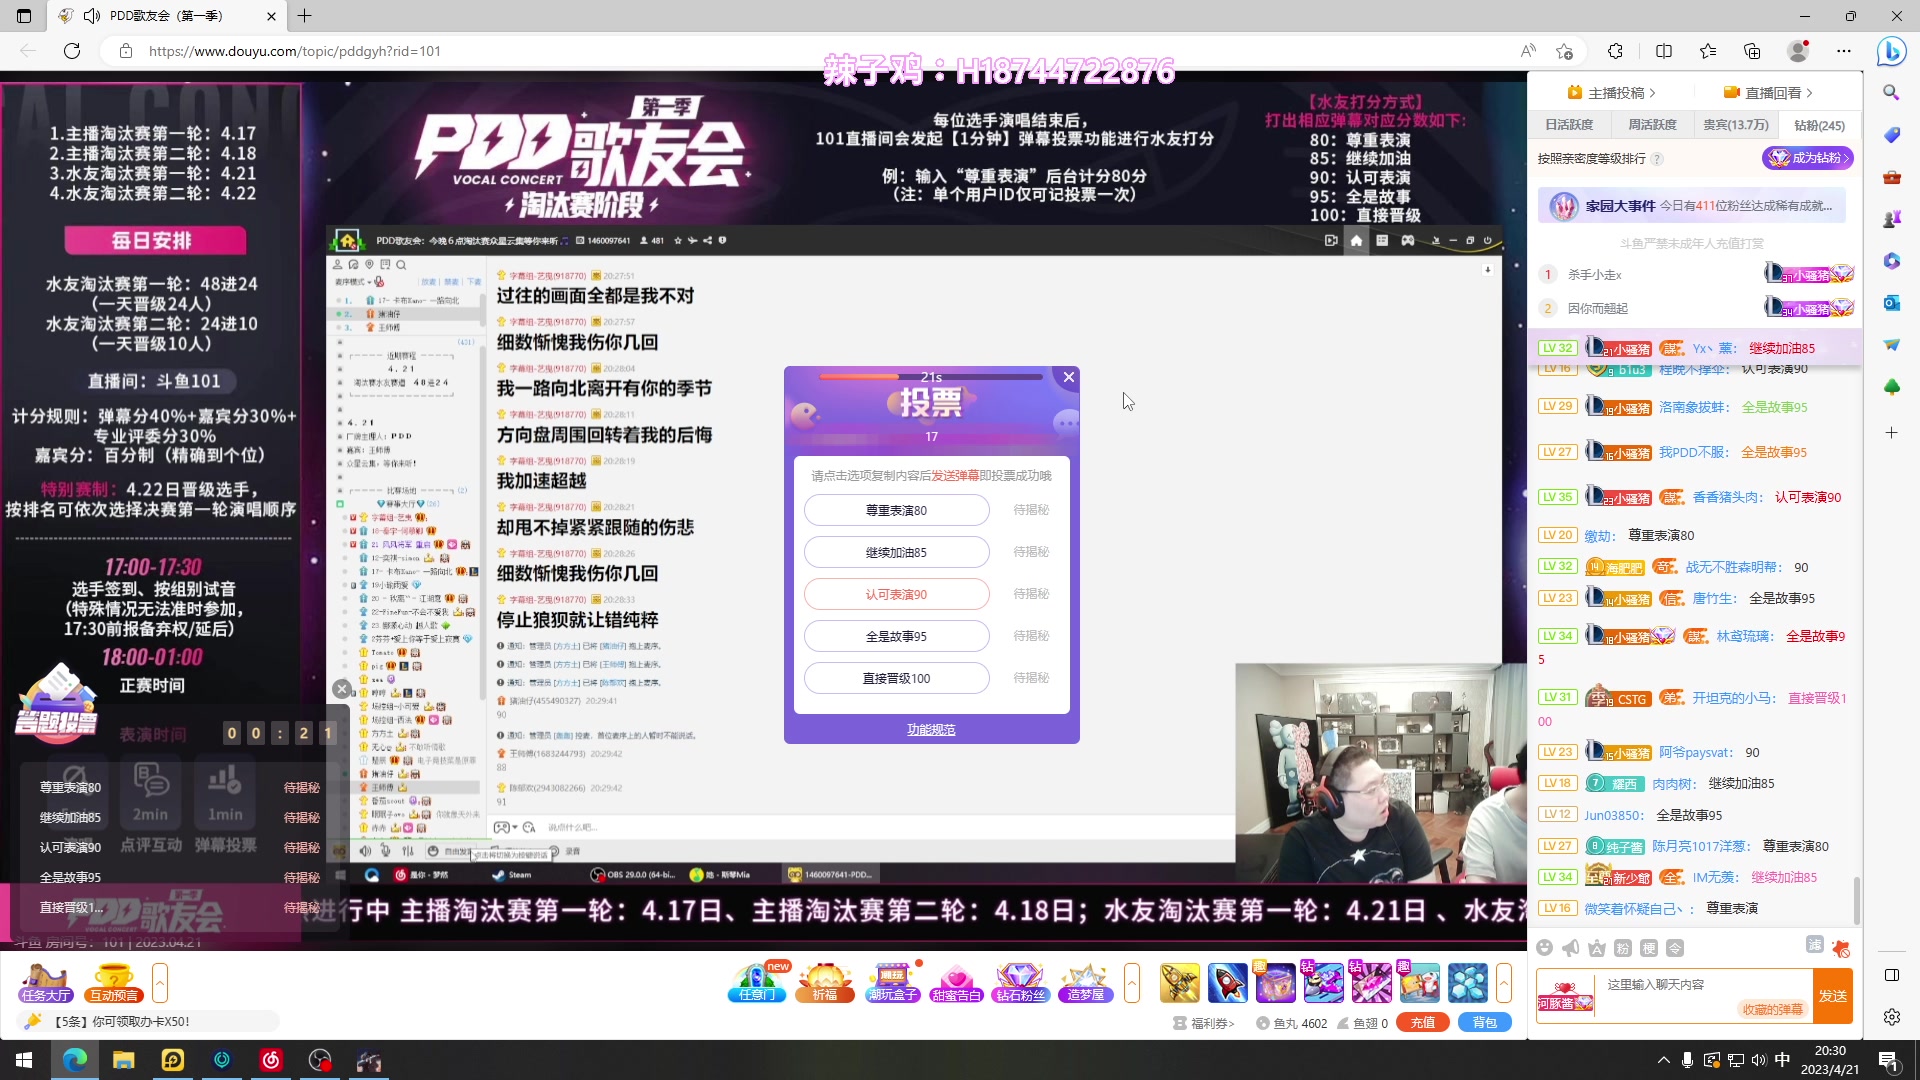Viewport: 1920px width, 1080px height.
Task: Send the golden plane gift
Action: 1179,983
